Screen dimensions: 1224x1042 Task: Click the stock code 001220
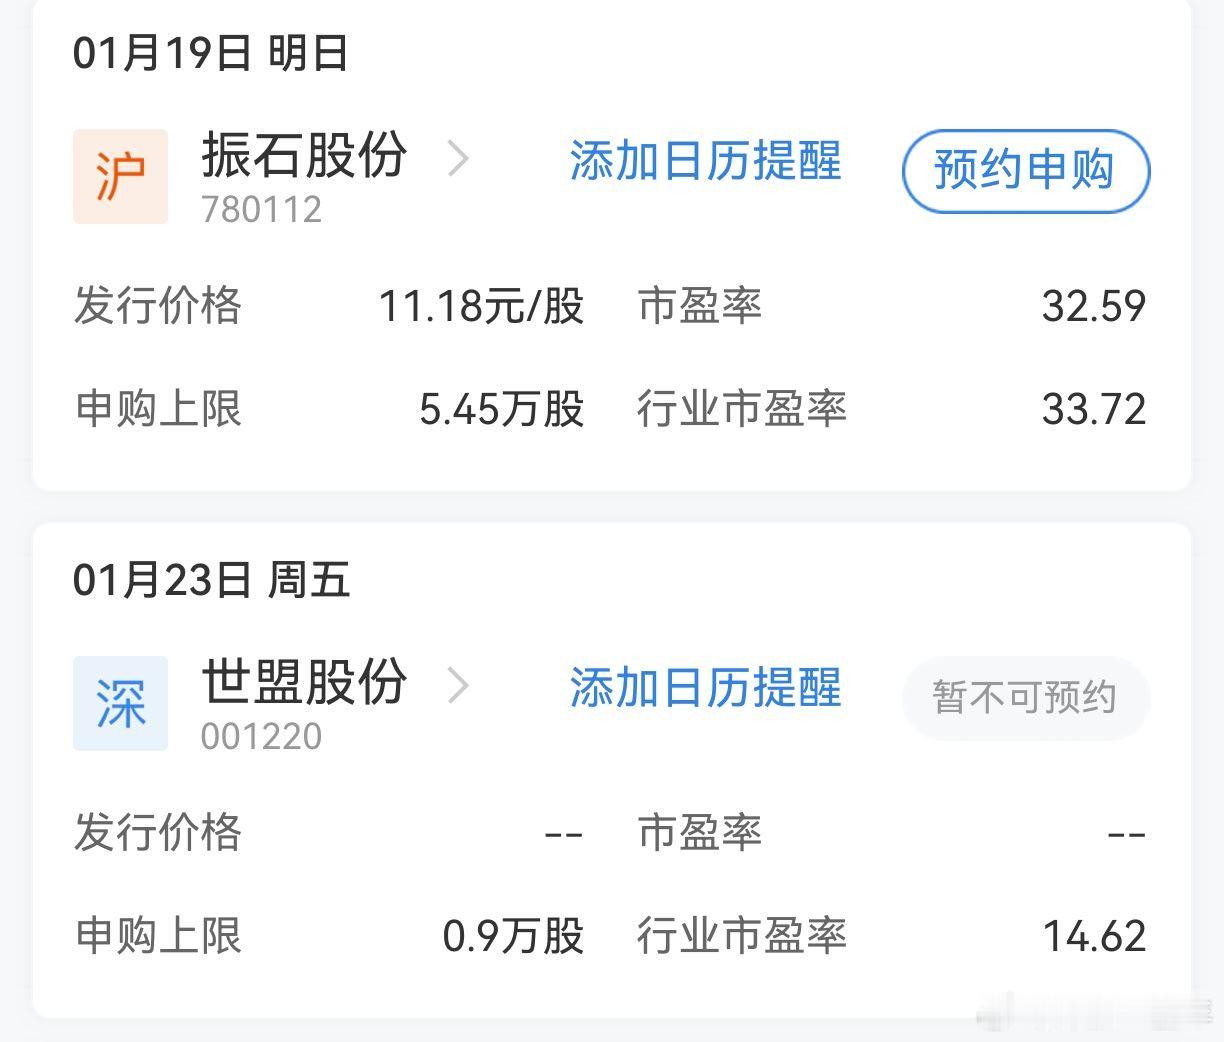click(264, 736)
